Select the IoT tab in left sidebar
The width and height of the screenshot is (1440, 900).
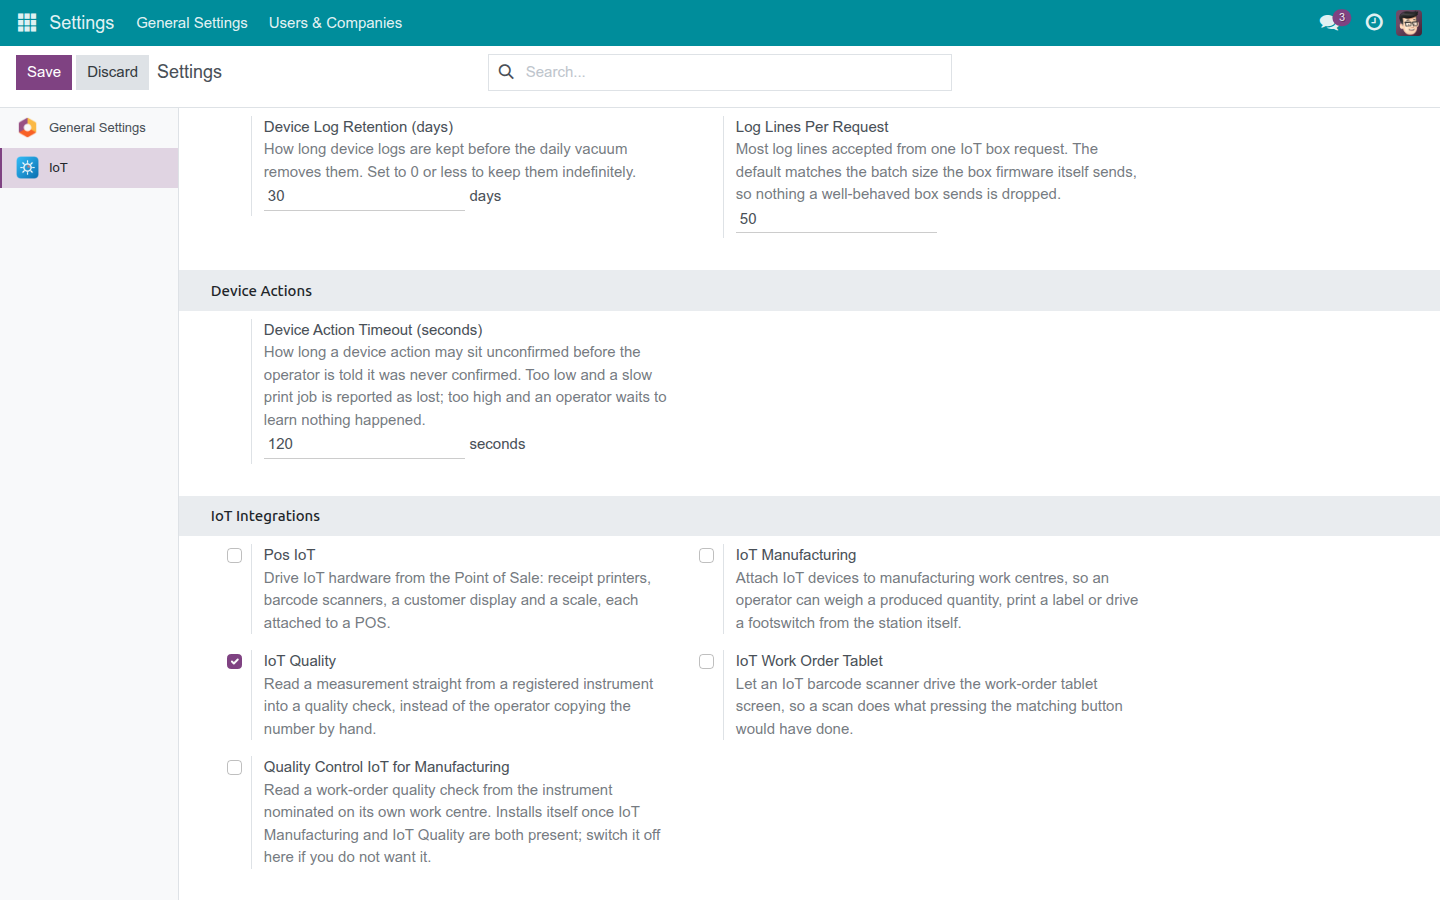click(x=89, y=167)
